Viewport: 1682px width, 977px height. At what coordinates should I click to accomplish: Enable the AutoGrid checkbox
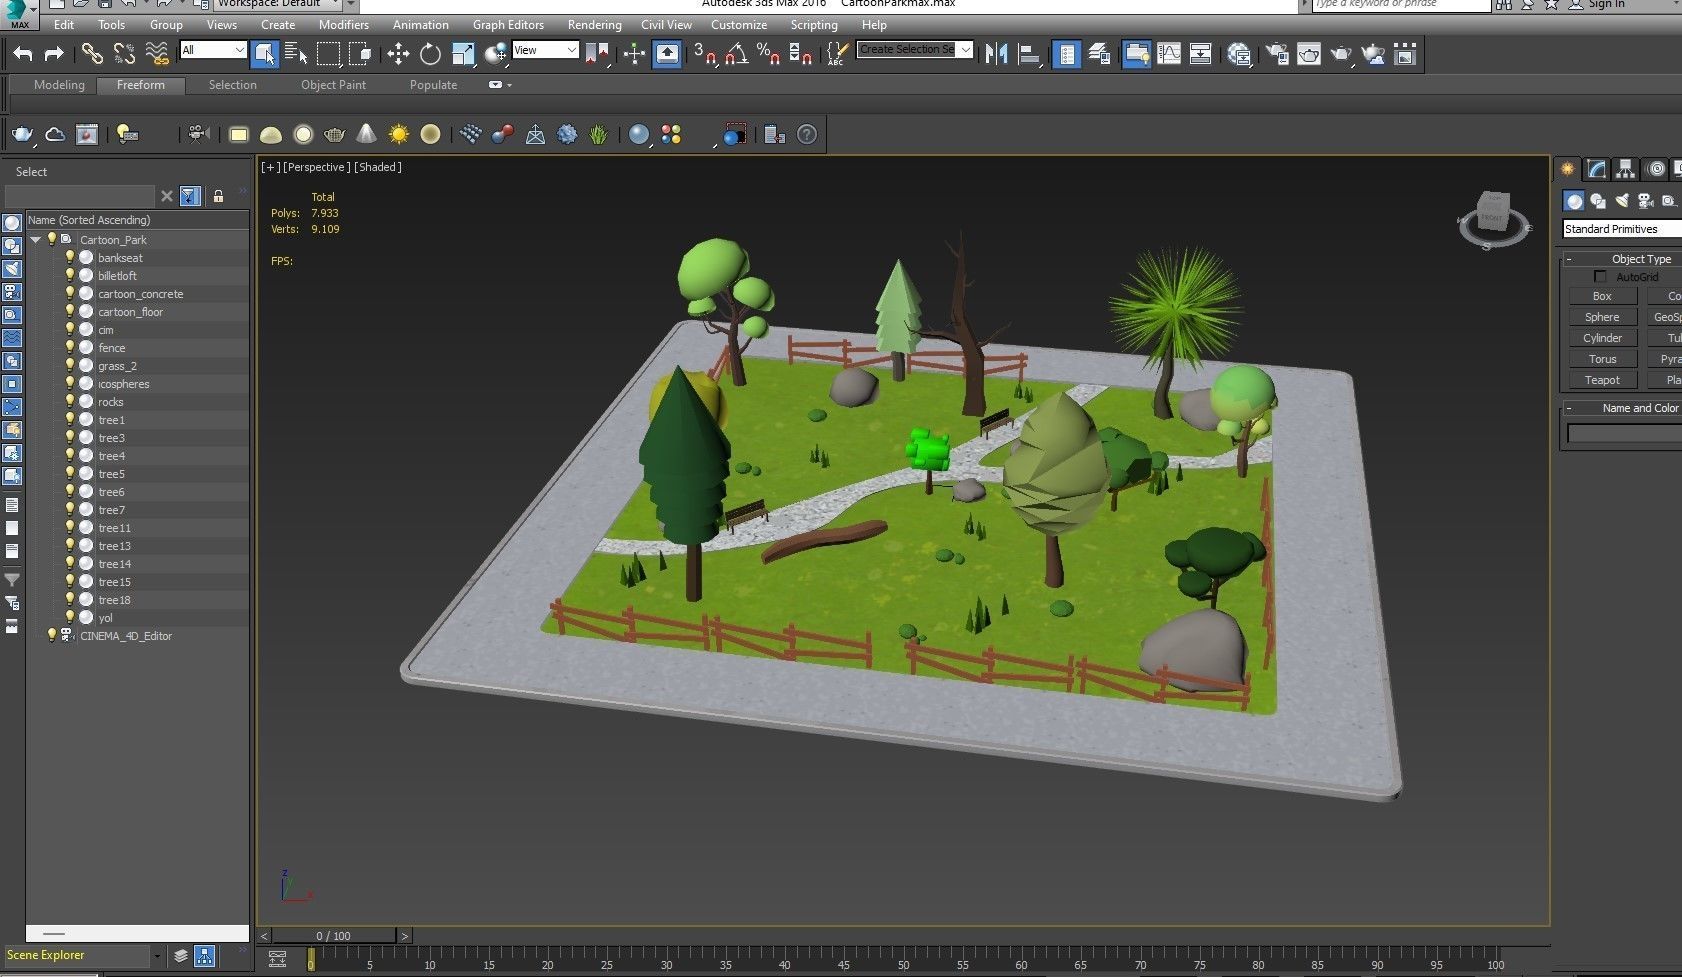pyautogui.click(x=1600, y=277)
